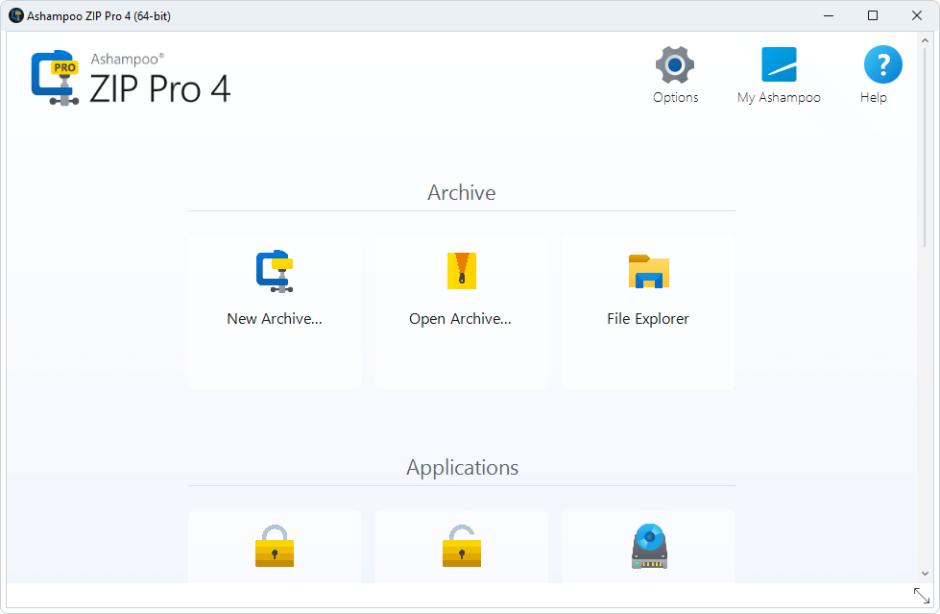This screenshot has height=614, width=940.
Task: Click the virtual drive disk icon
Action: [x=649, y=546]
